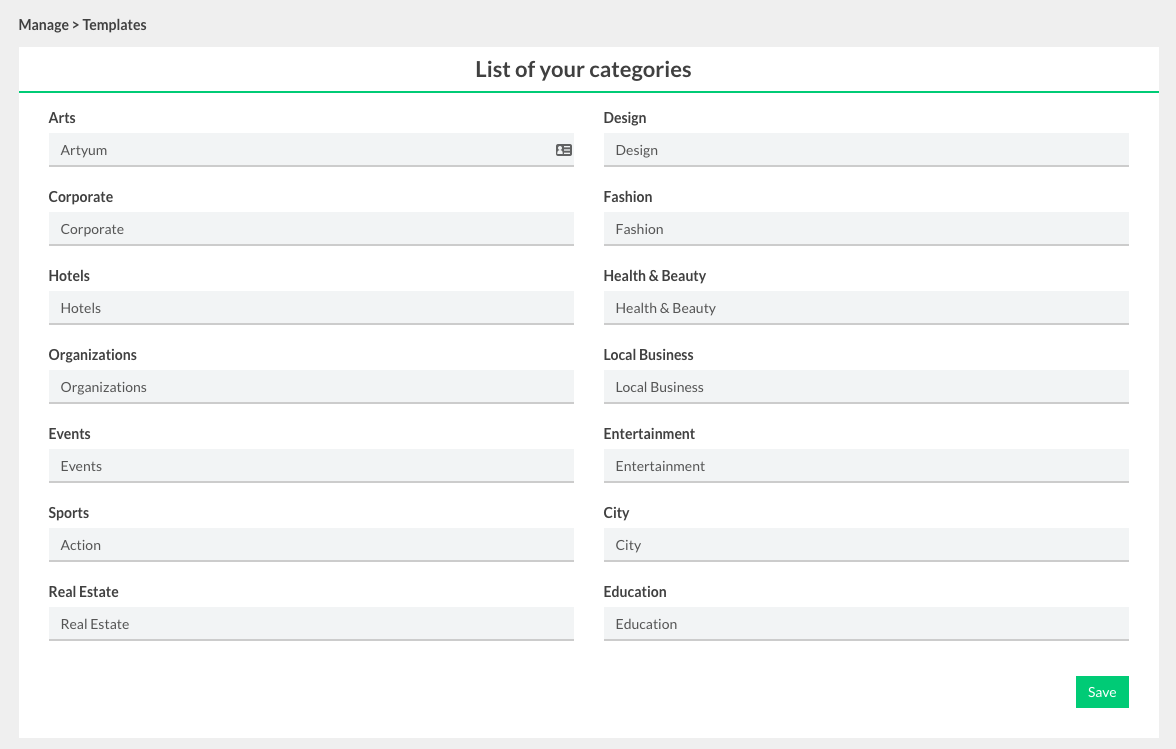
Task: Edit the Fashion category text field
Action: pyautogui.click(x=865, y=229)
